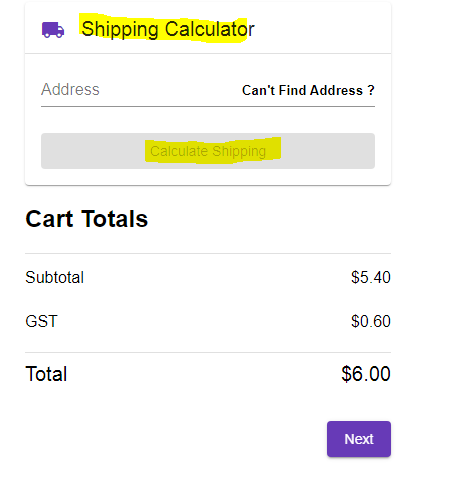This screenshot has height=480, width=458.
Task: Click the Cart Totals heading
Action: coord(87,219)
